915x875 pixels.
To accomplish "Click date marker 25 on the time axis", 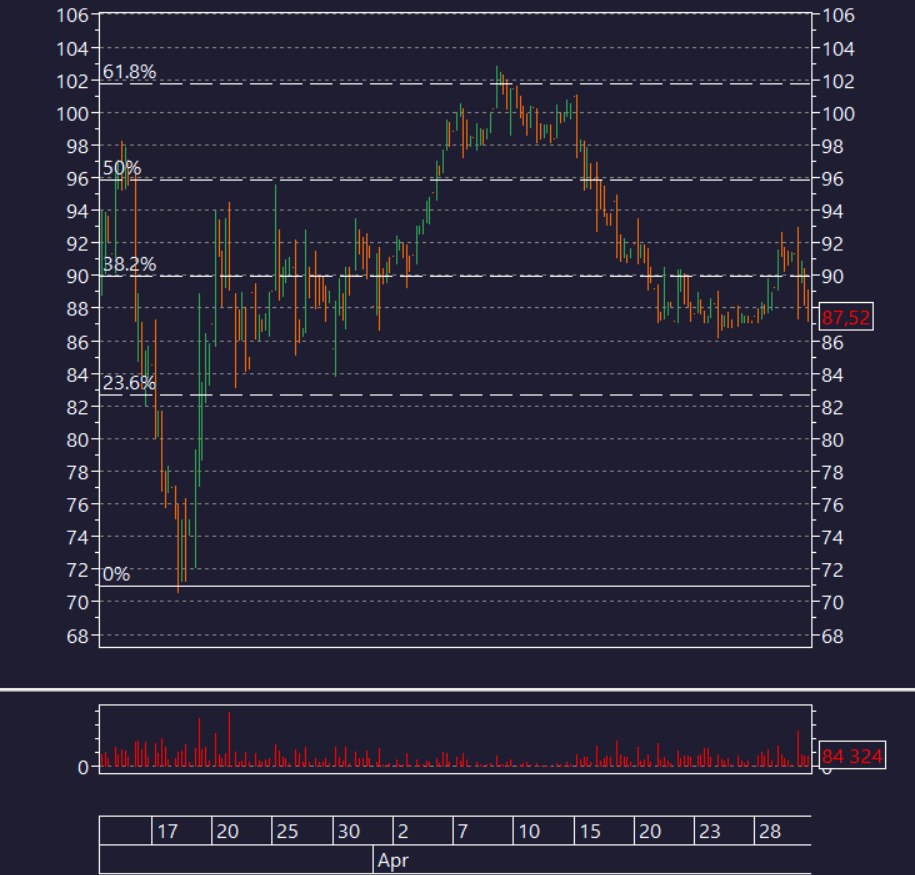I will tap(287, 831).
